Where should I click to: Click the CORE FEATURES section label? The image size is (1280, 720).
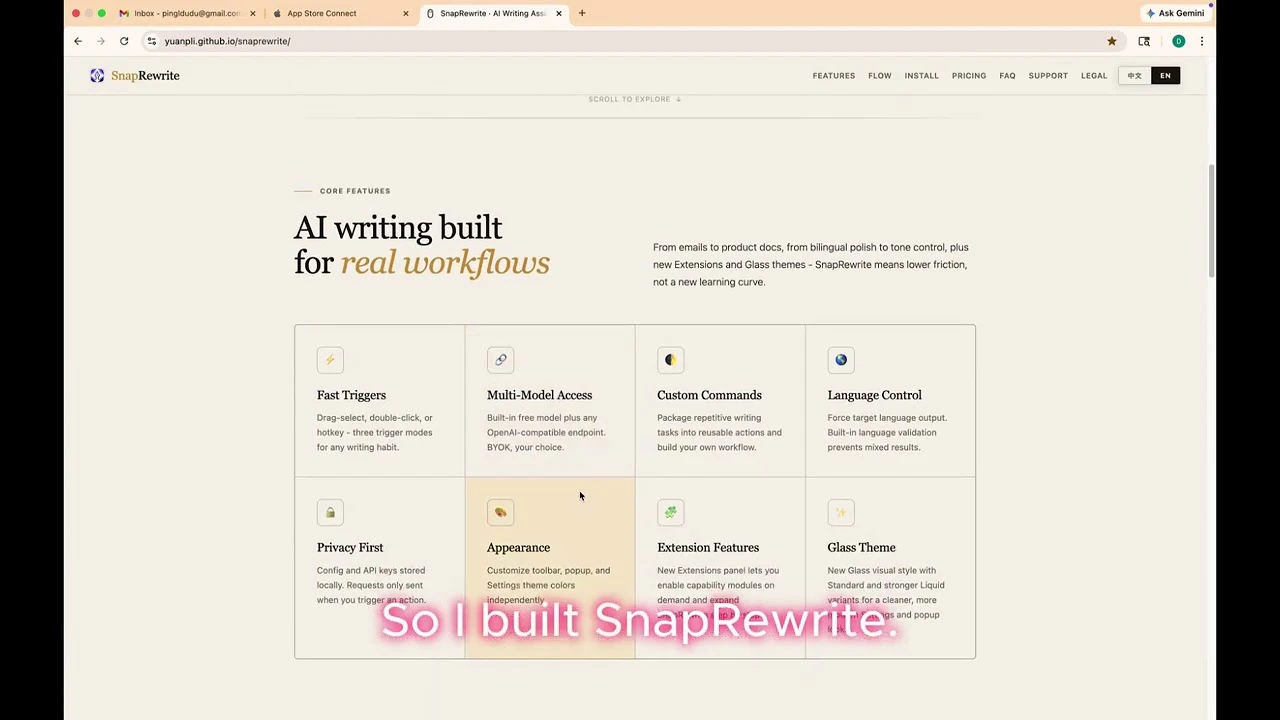point(355,191)
